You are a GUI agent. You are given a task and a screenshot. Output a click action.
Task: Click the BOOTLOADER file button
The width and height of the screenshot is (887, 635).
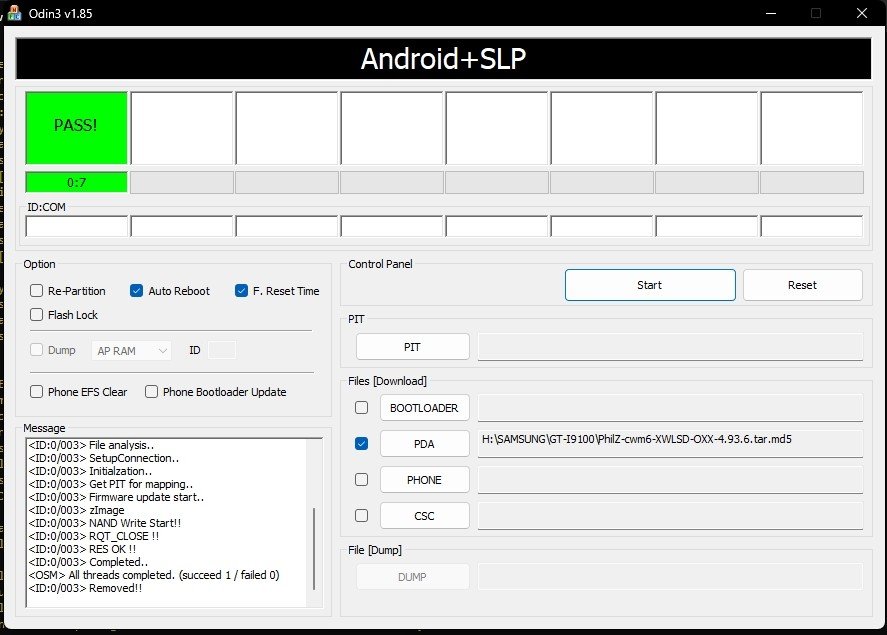[424, 408]
